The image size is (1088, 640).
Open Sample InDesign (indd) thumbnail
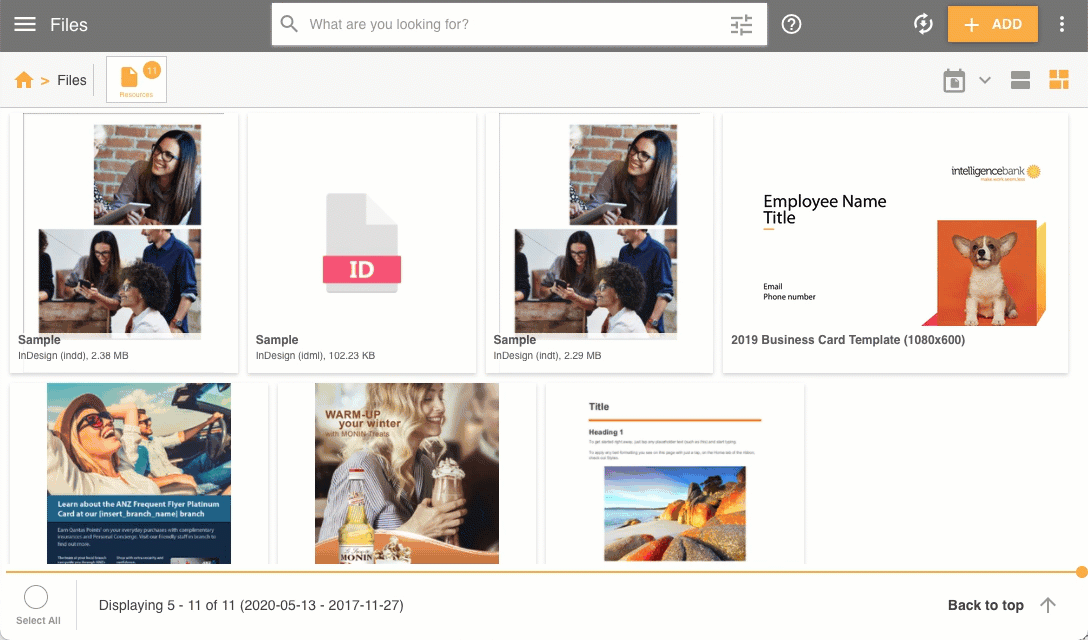[x=124, y=226]
